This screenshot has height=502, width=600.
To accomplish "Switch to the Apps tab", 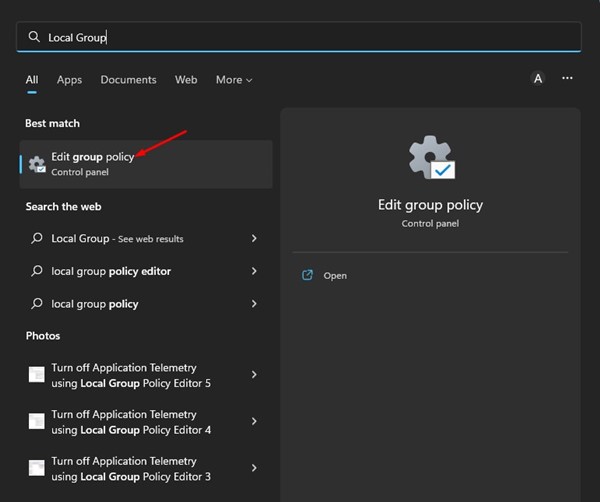I will [x=69, y=80].
